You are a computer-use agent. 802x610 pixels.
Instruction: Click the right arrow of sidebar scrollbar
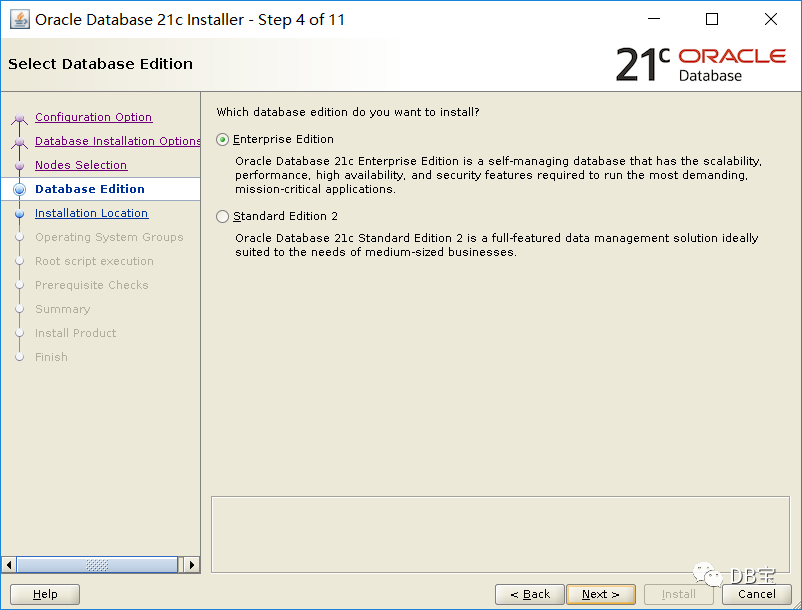[192, 565]
